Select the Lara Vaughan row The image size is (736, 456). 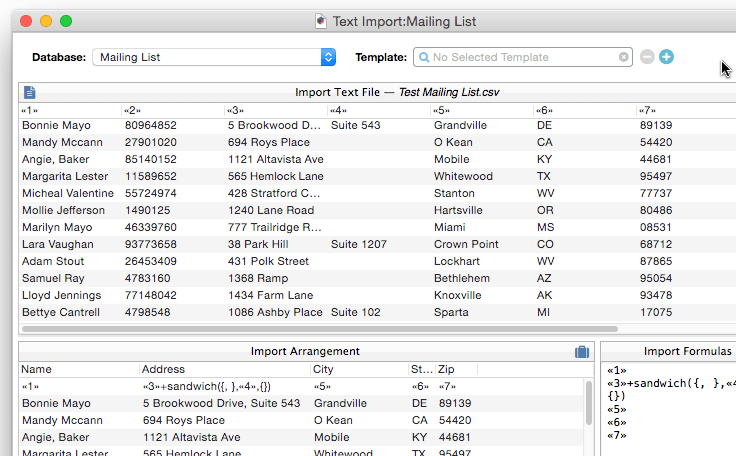coord(300,244)
